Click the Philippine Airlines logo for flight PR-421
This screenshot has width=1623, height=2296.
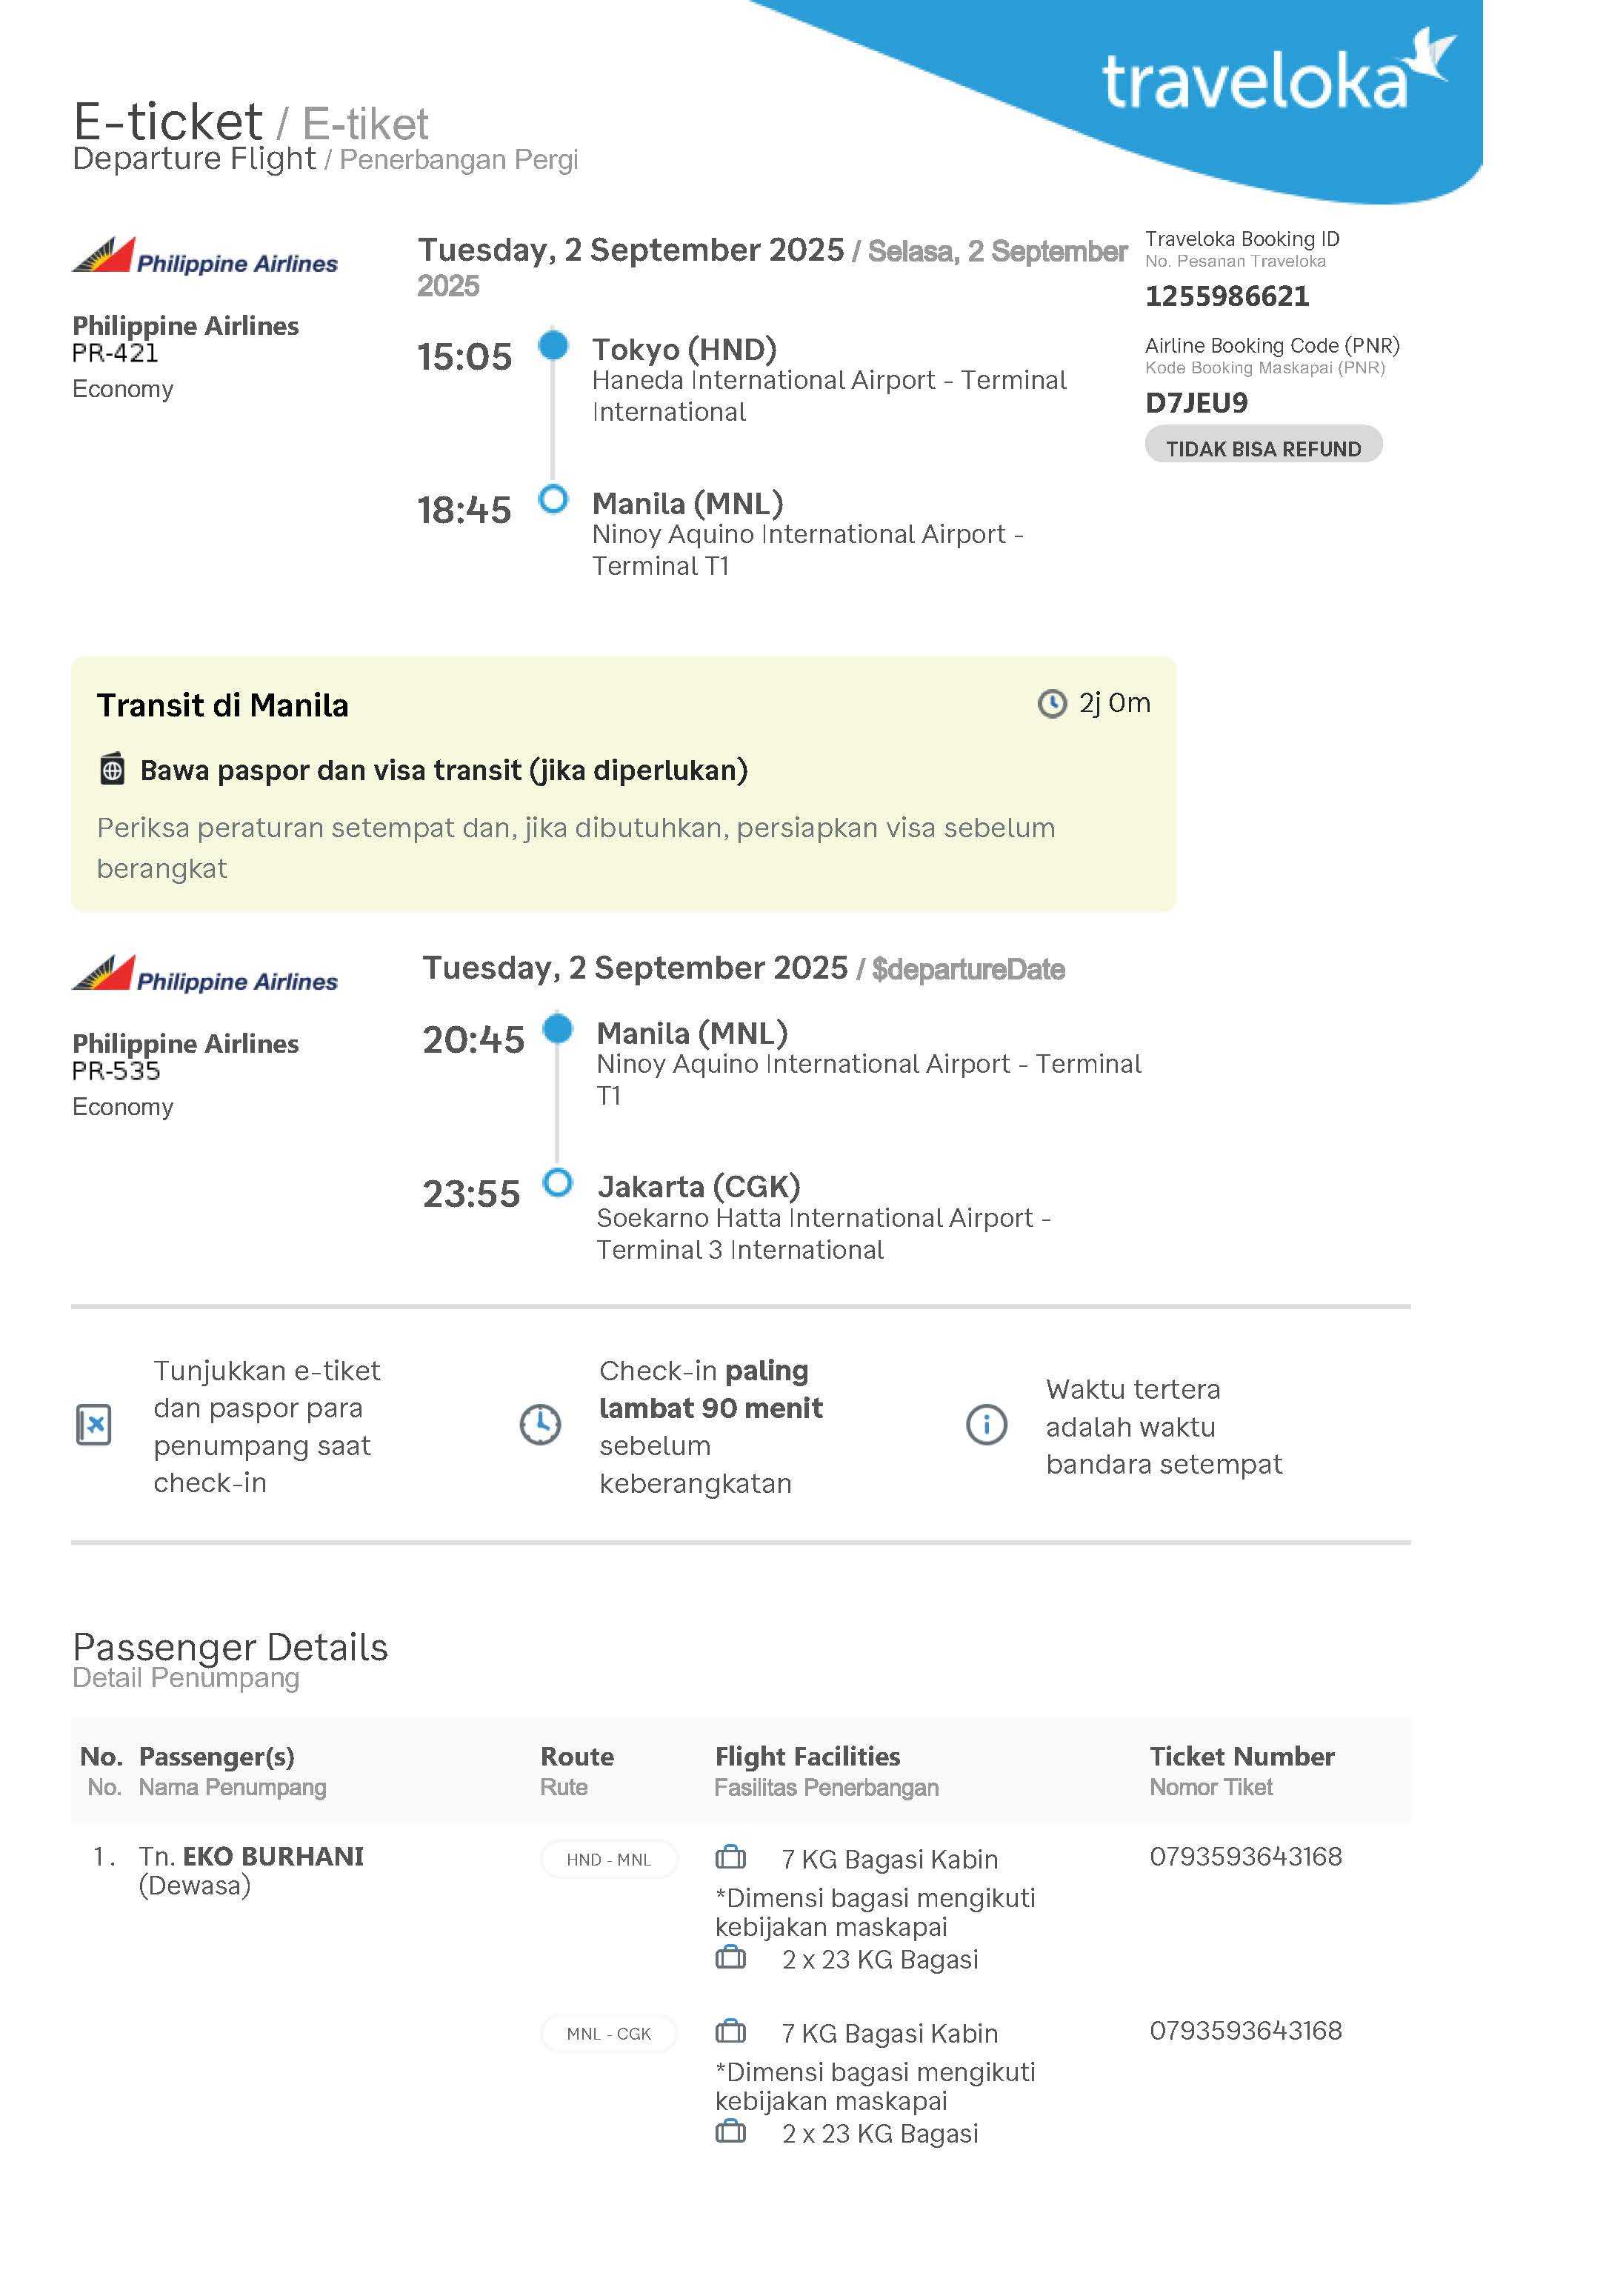(x=205, y=257)
